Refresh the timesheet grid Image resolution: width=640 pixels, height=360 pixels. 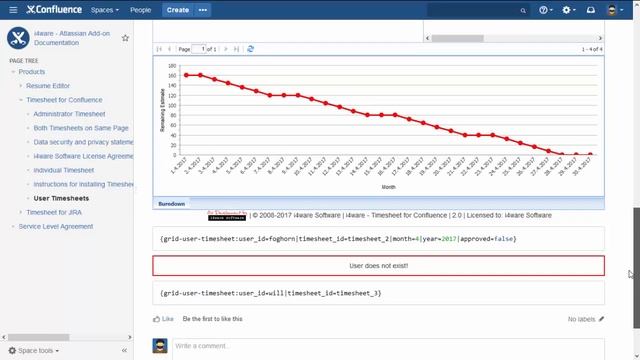pos(251,49)
